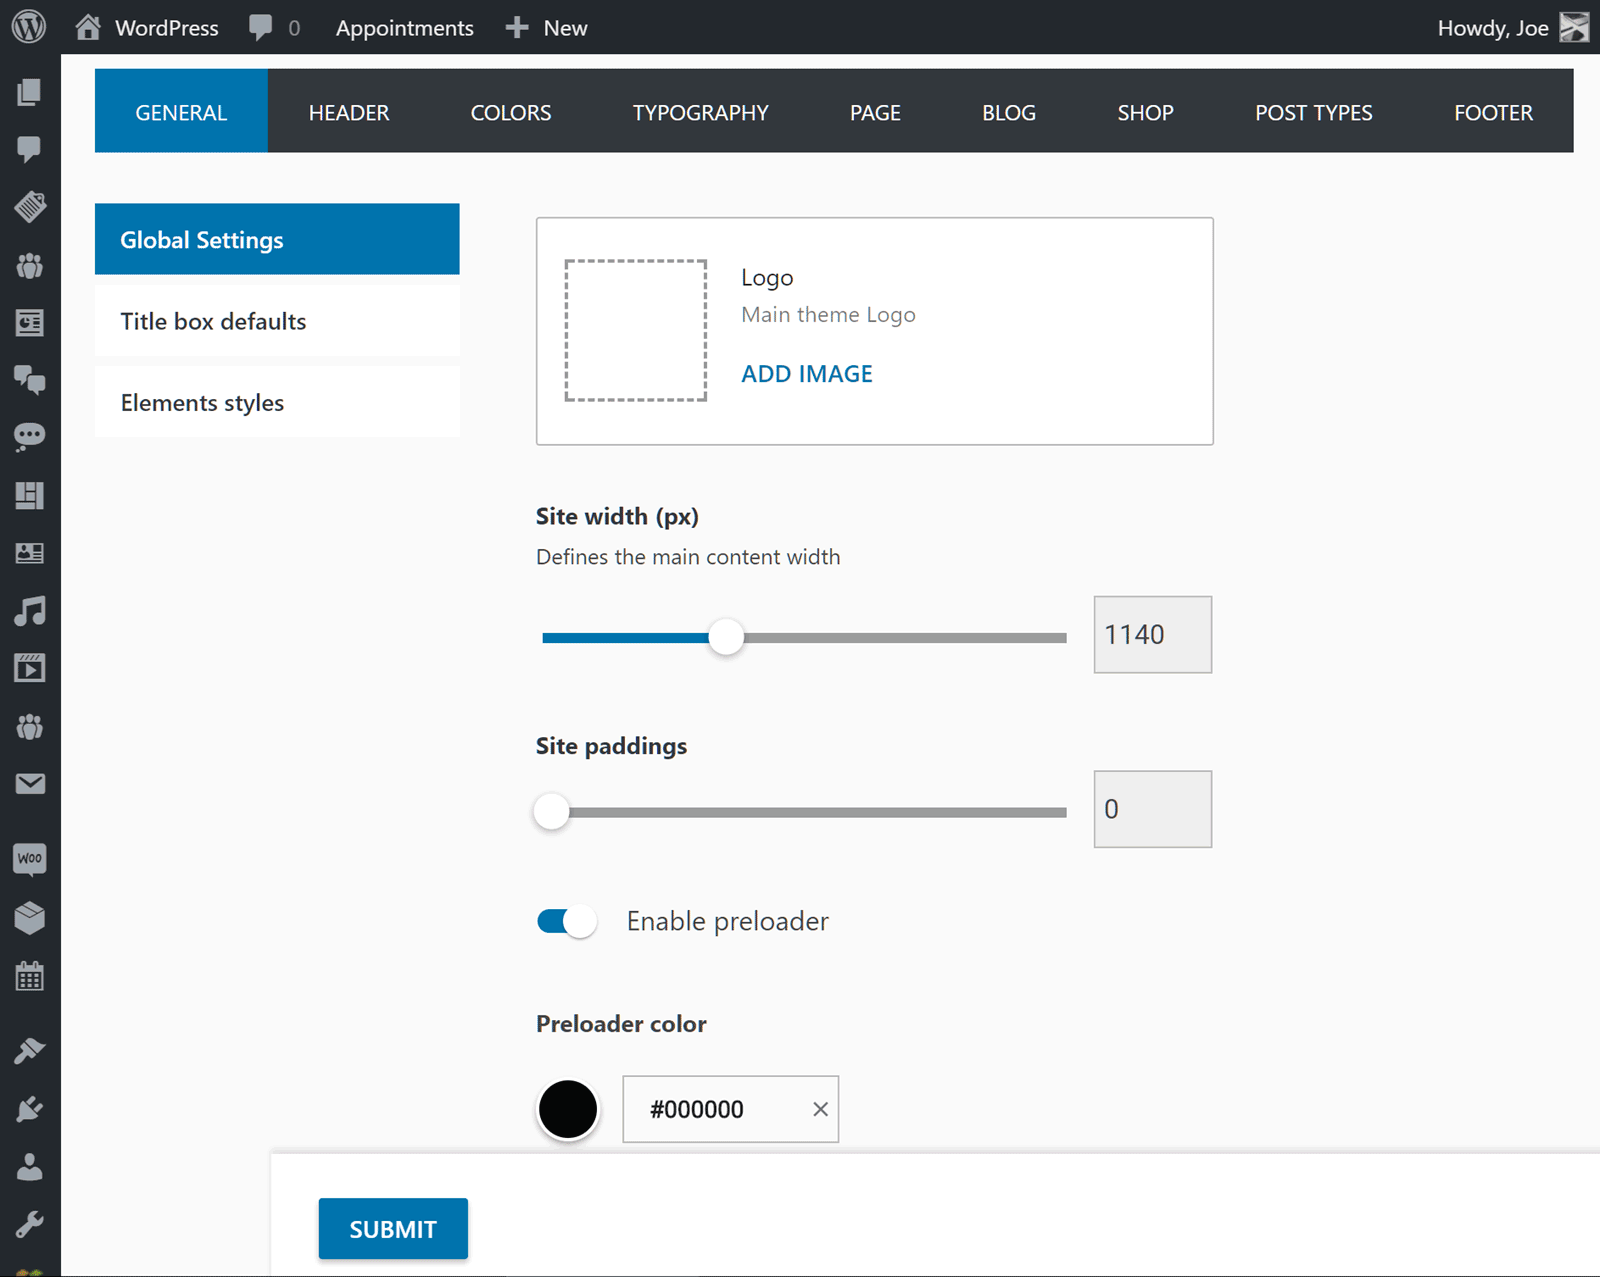Open WooCommerce from the sidebar icon
The image size is (1600, 1277).
[30, 859]
